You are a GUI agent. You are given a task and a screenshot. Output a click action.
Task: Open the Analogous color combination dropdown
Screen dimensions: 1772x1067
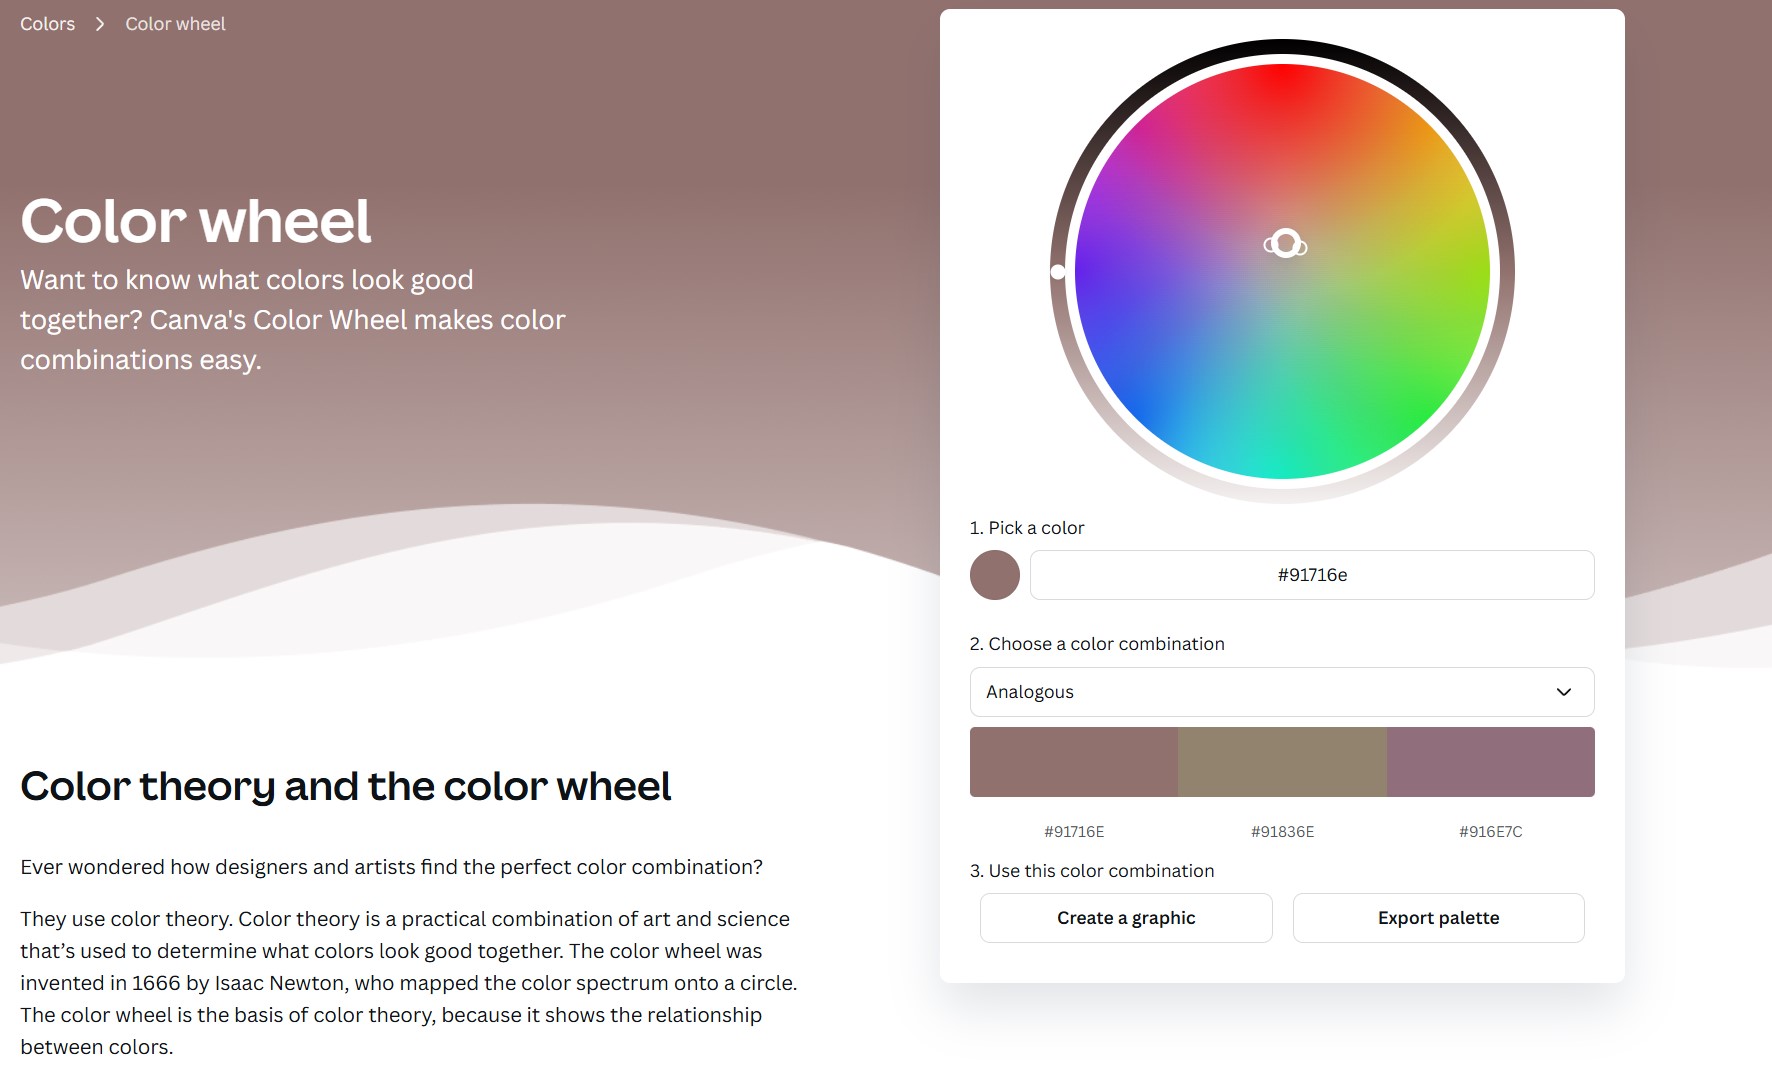coord(1282,692)
